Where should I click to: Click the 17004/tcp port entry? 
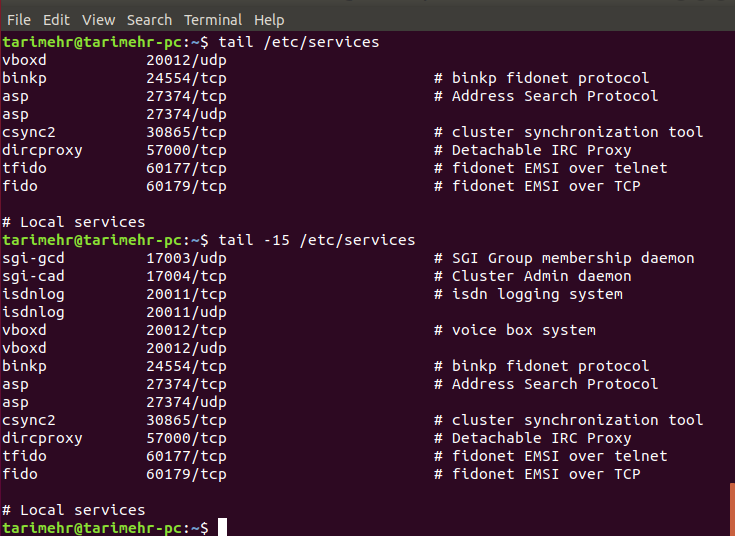click(186, 276)
